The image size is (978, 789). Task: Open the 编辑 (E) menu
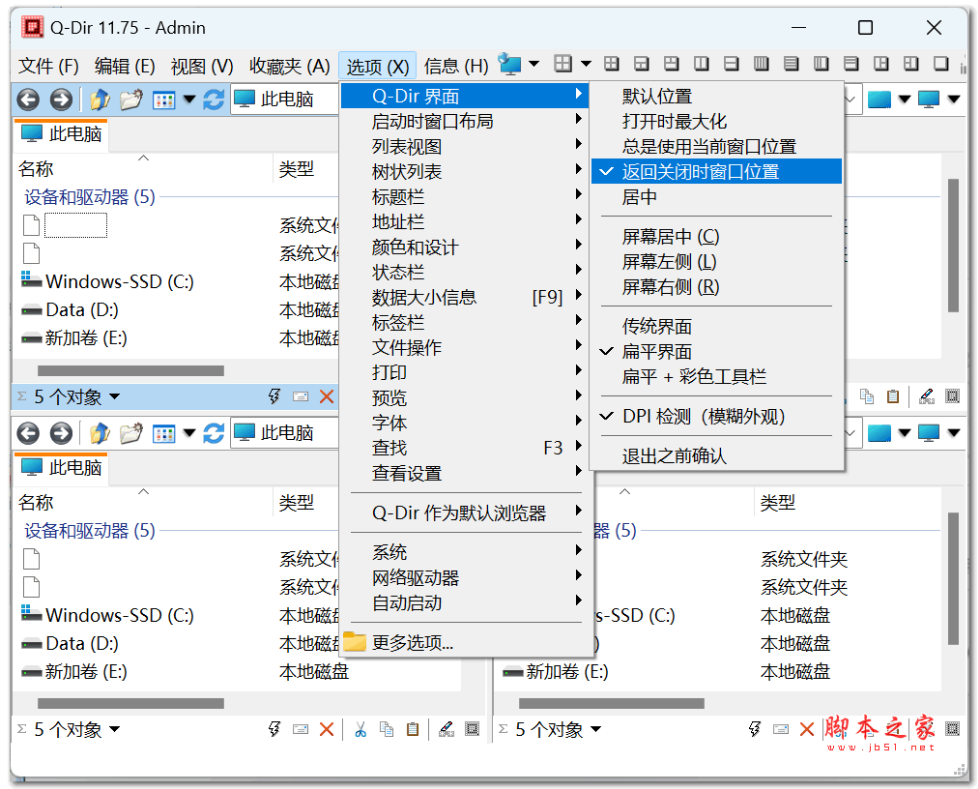125,65
